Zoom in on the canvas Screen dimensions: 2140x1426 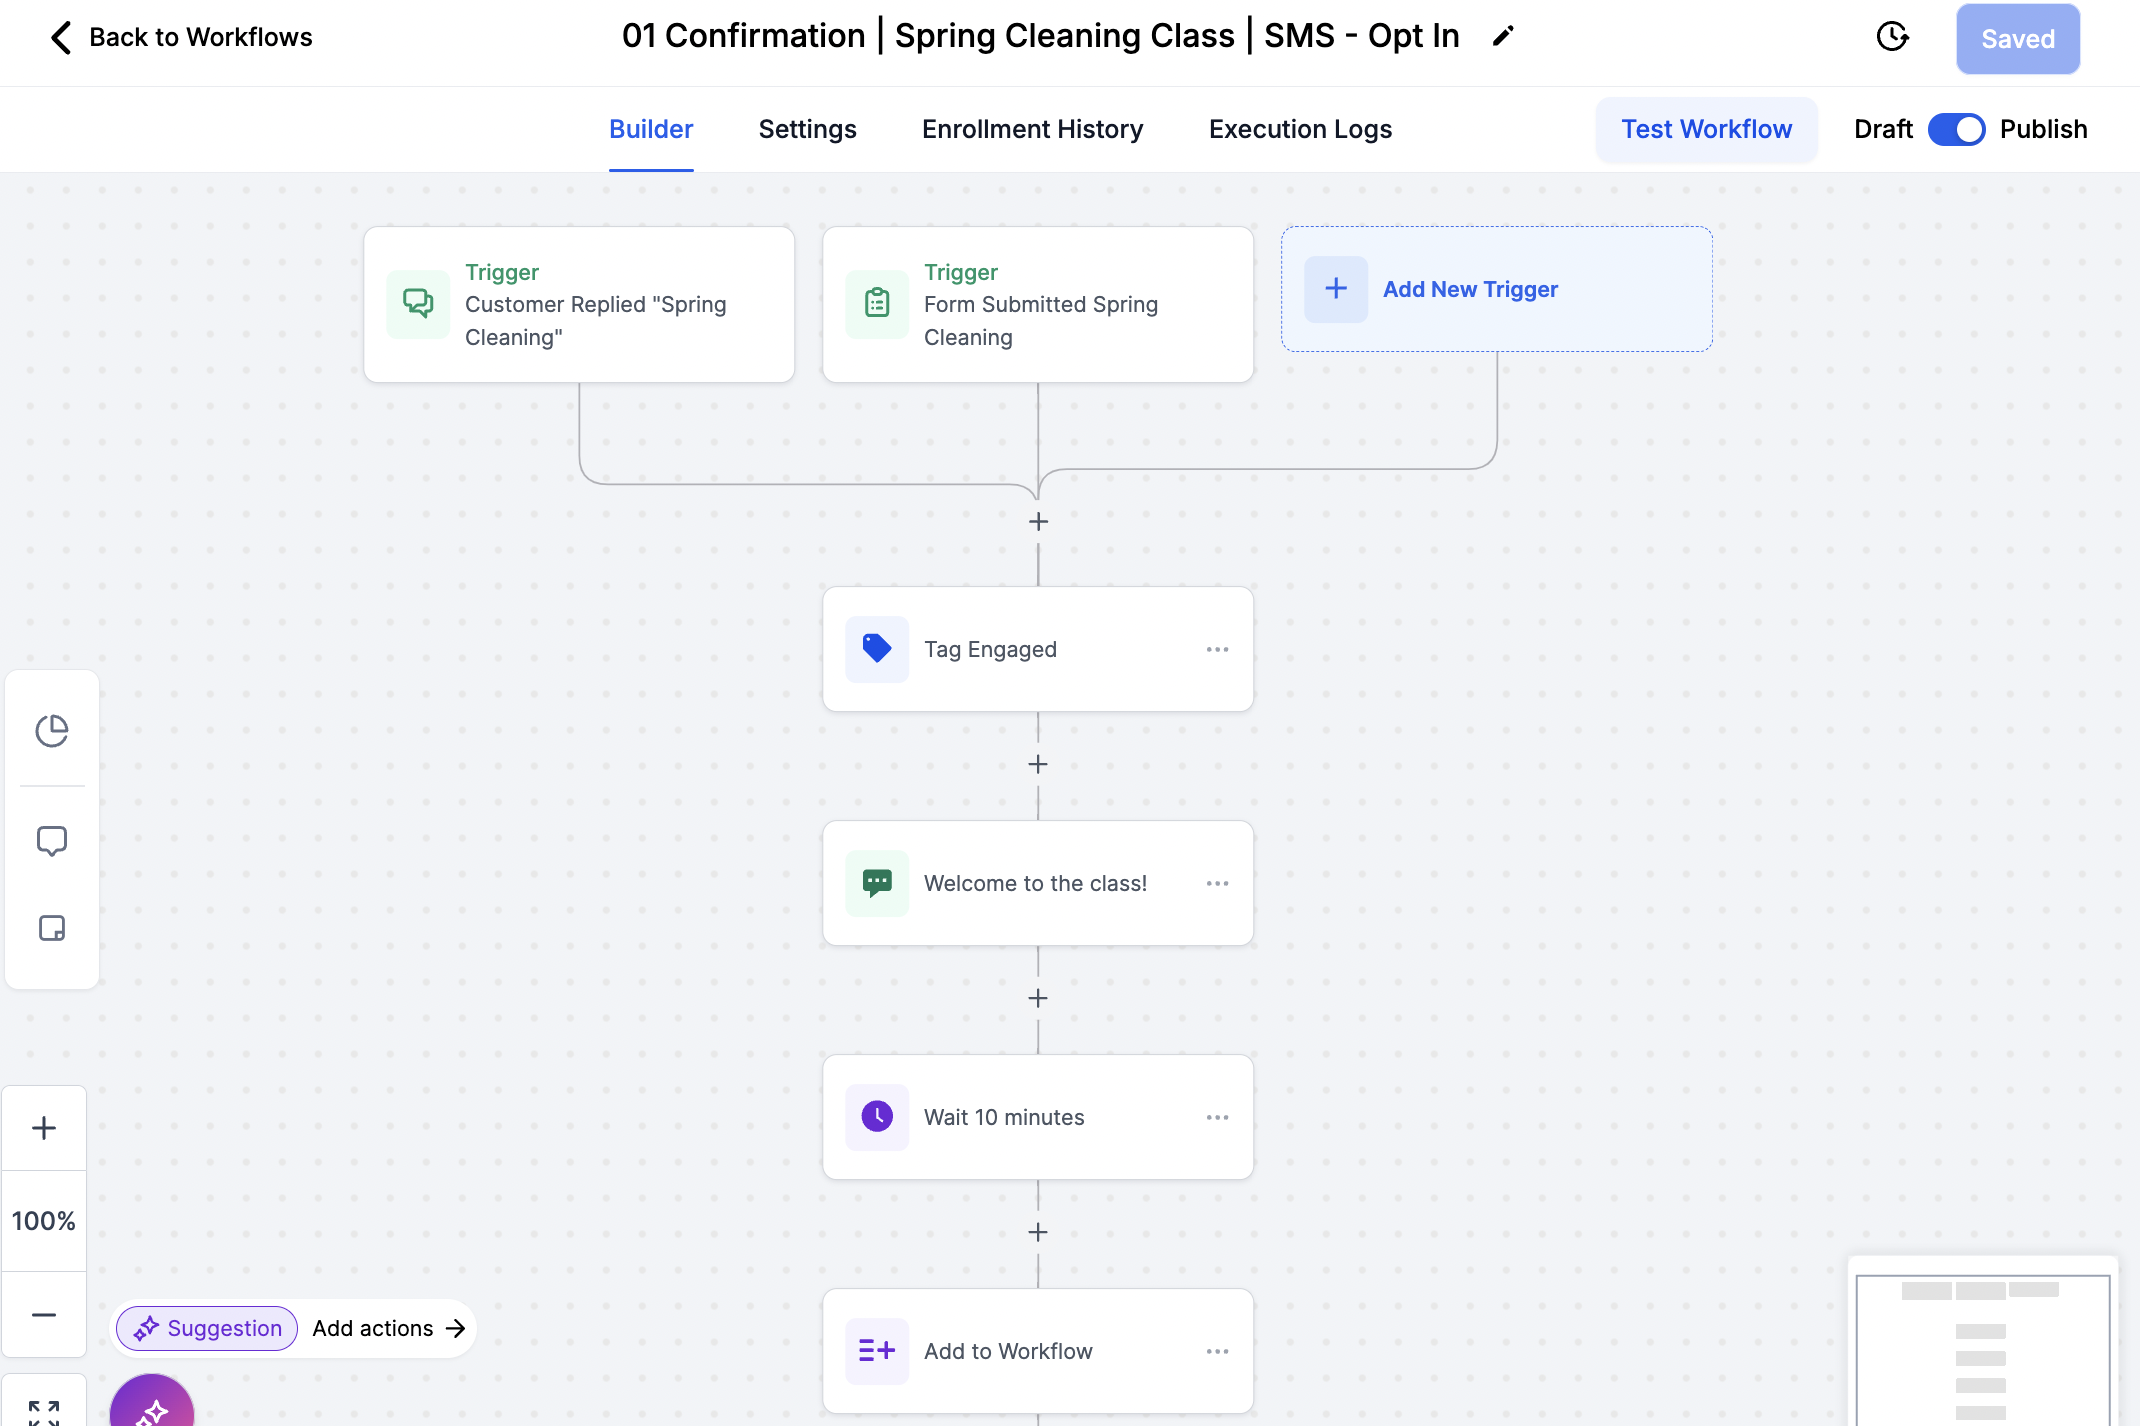[x=44, y=1128]
